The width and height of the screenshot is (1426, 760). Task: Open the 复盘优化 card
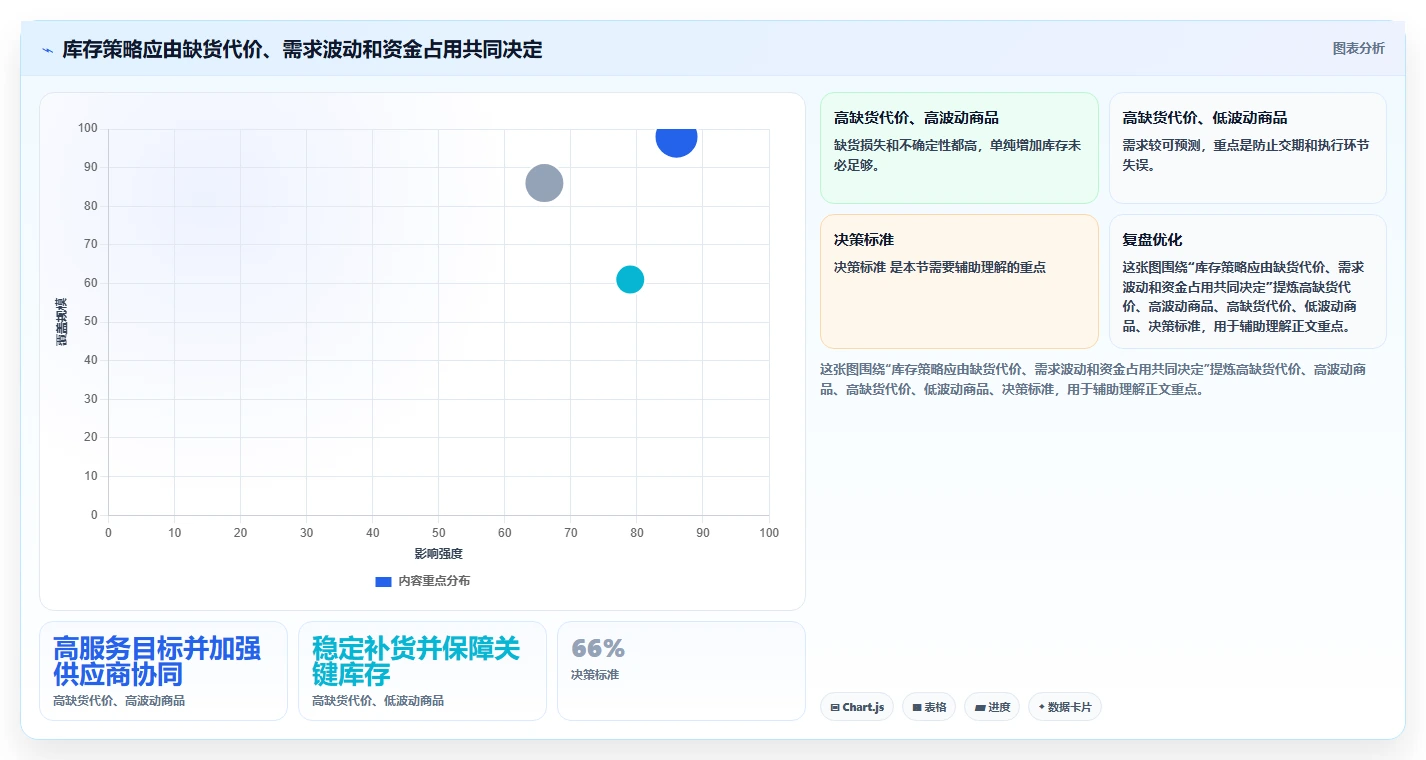pos(1247,281)
